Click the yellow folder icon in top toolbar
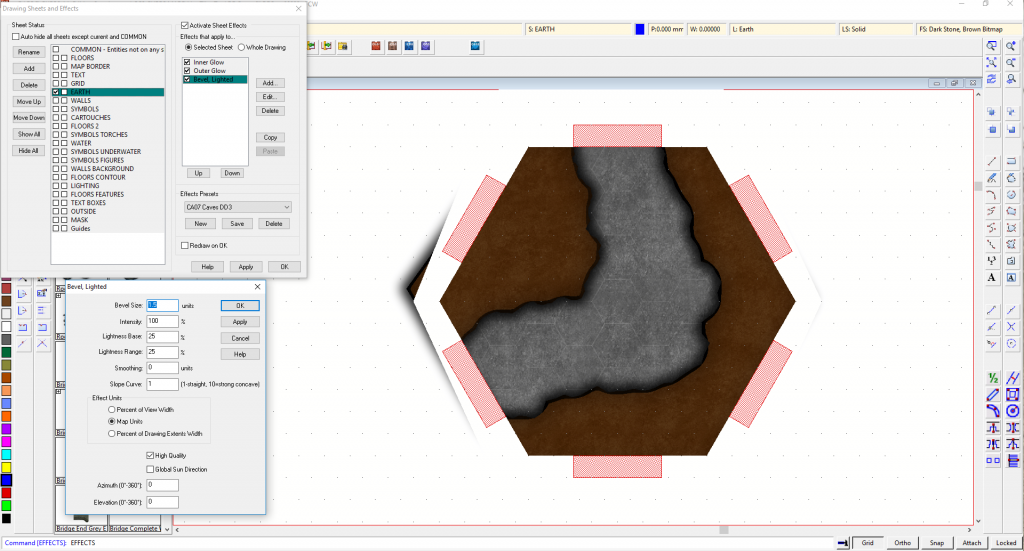The height and width of the screenshot is (551, 1024). click(x=343, y=46)
